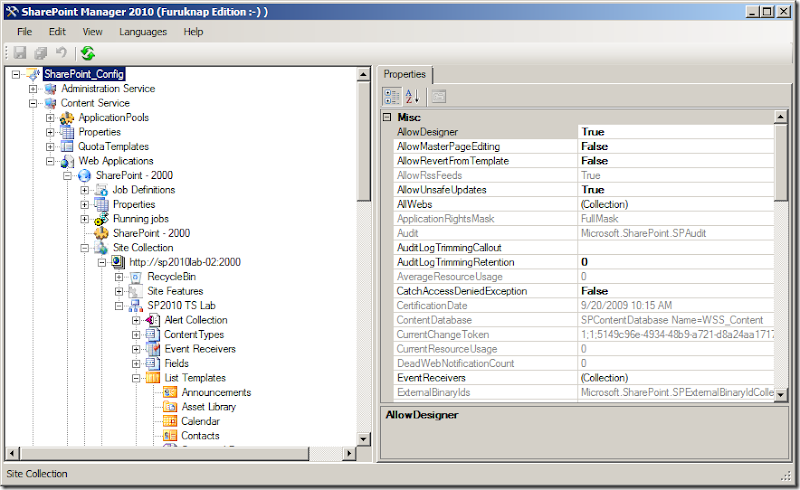
Task: Click the property grid scrollbar down arrow
Action: click(x=781, y=395)
